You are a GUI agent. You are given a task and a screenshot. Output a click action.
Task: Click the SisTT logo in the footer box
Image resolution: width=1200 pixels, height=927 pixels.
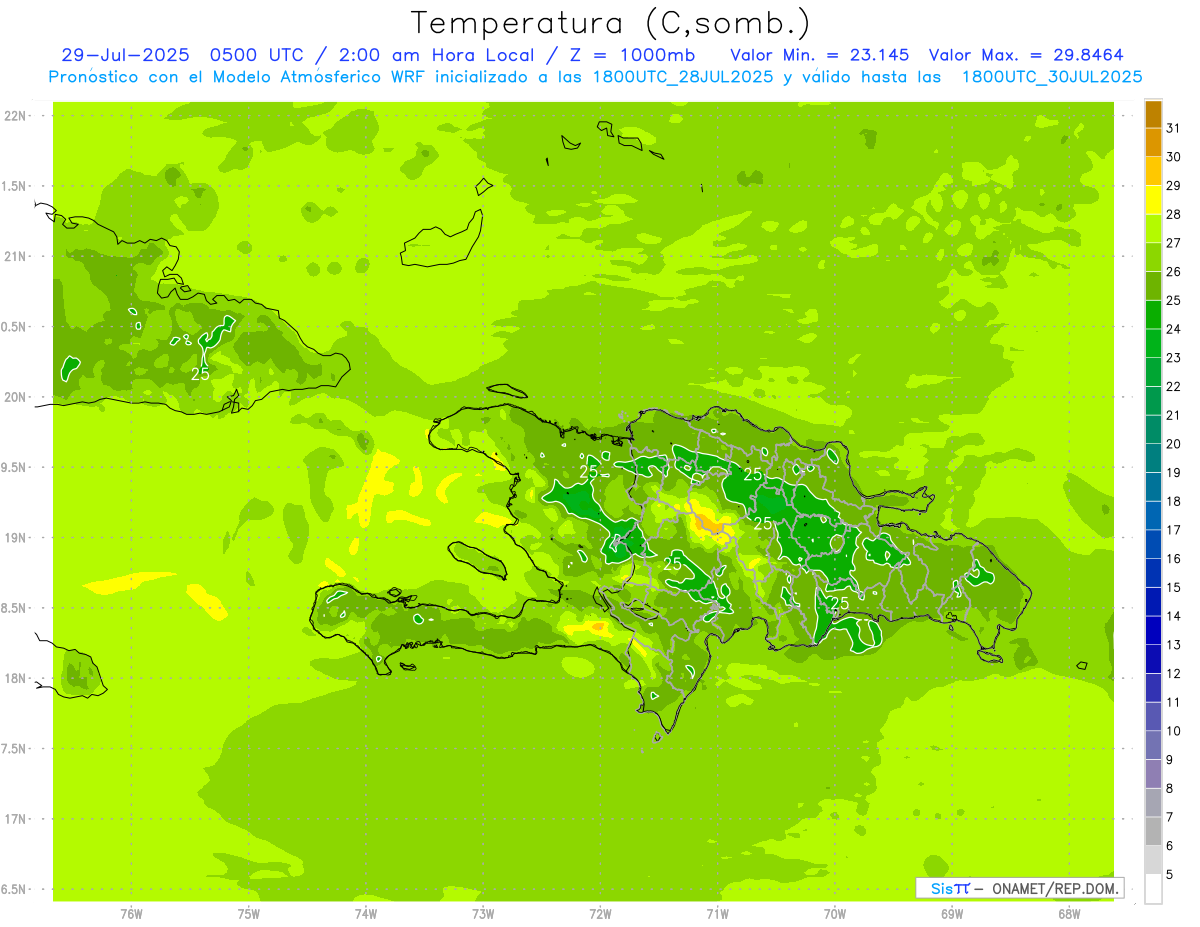(x=950, y=888)
